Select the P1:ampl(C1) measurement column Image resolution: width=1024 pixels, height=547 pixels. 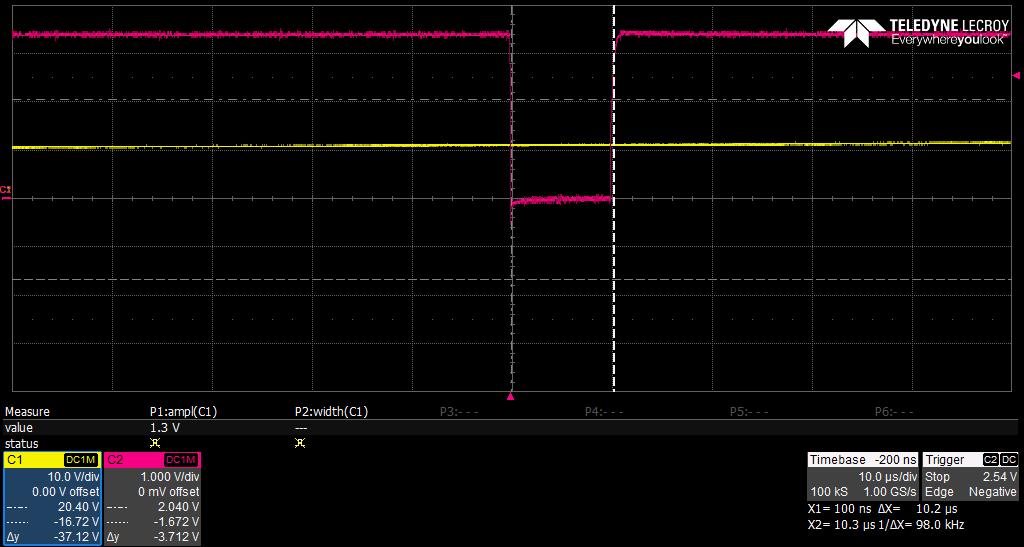click(184, 412)
